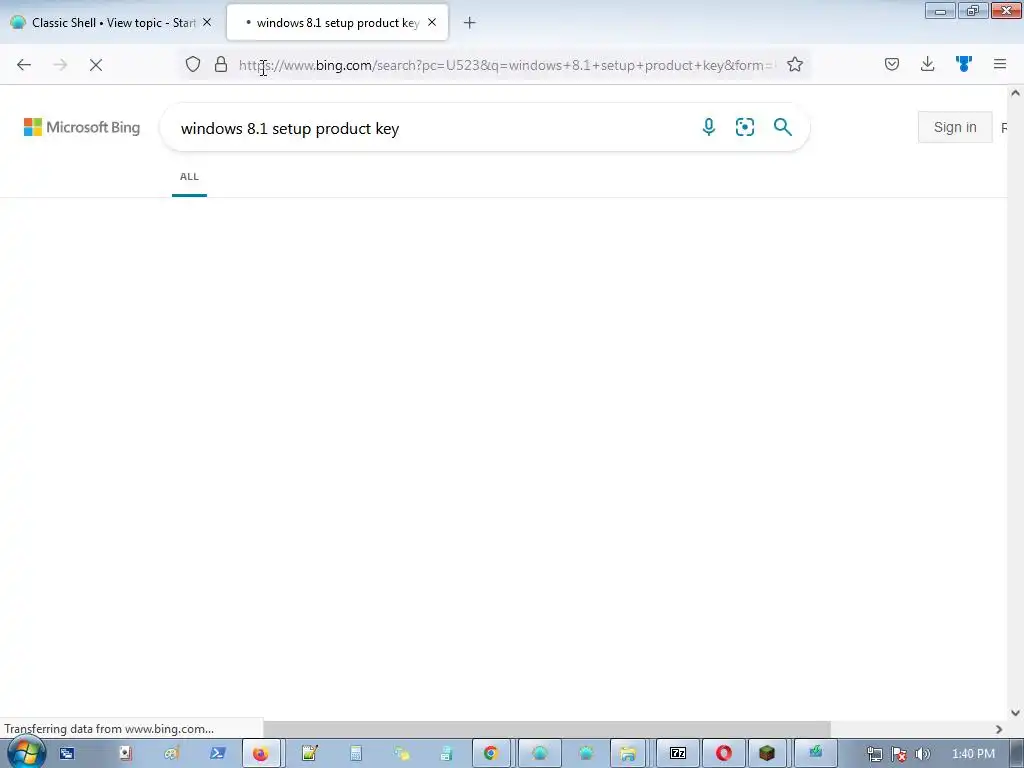The width and height of the screenshot is (1024, 768).
Task: Bookmark this page with the star
Action: tap(795, 65)
